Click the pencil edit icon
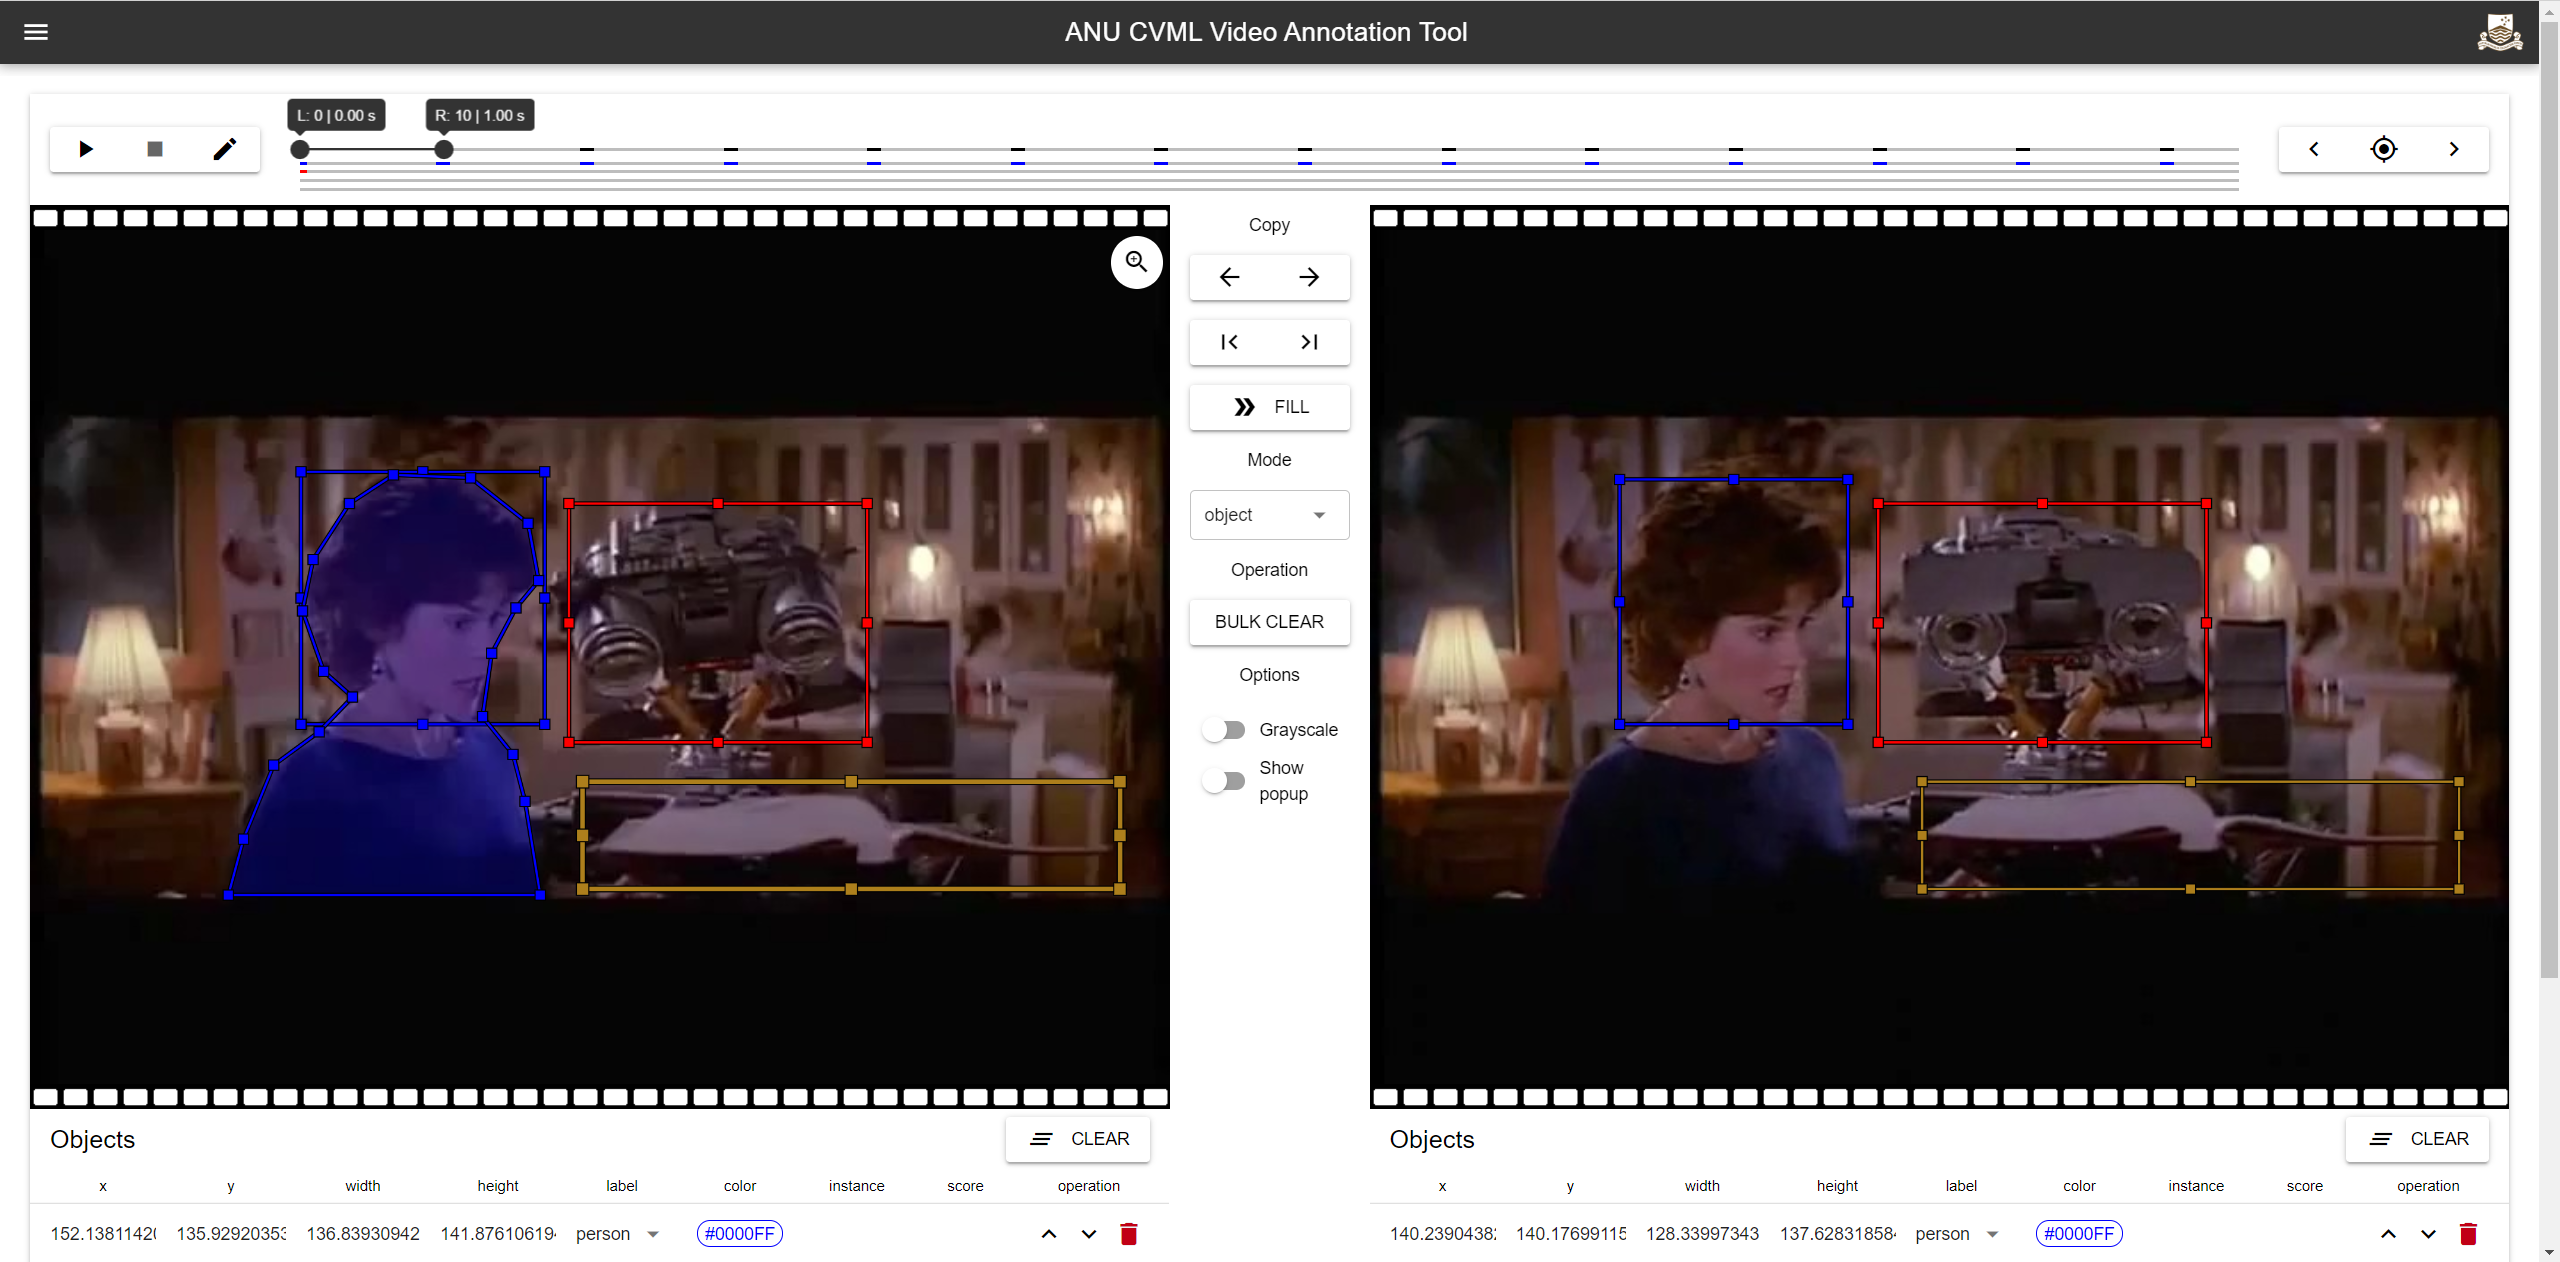The height and width of the screenshot is (1262, 2560). coord(225,149)
